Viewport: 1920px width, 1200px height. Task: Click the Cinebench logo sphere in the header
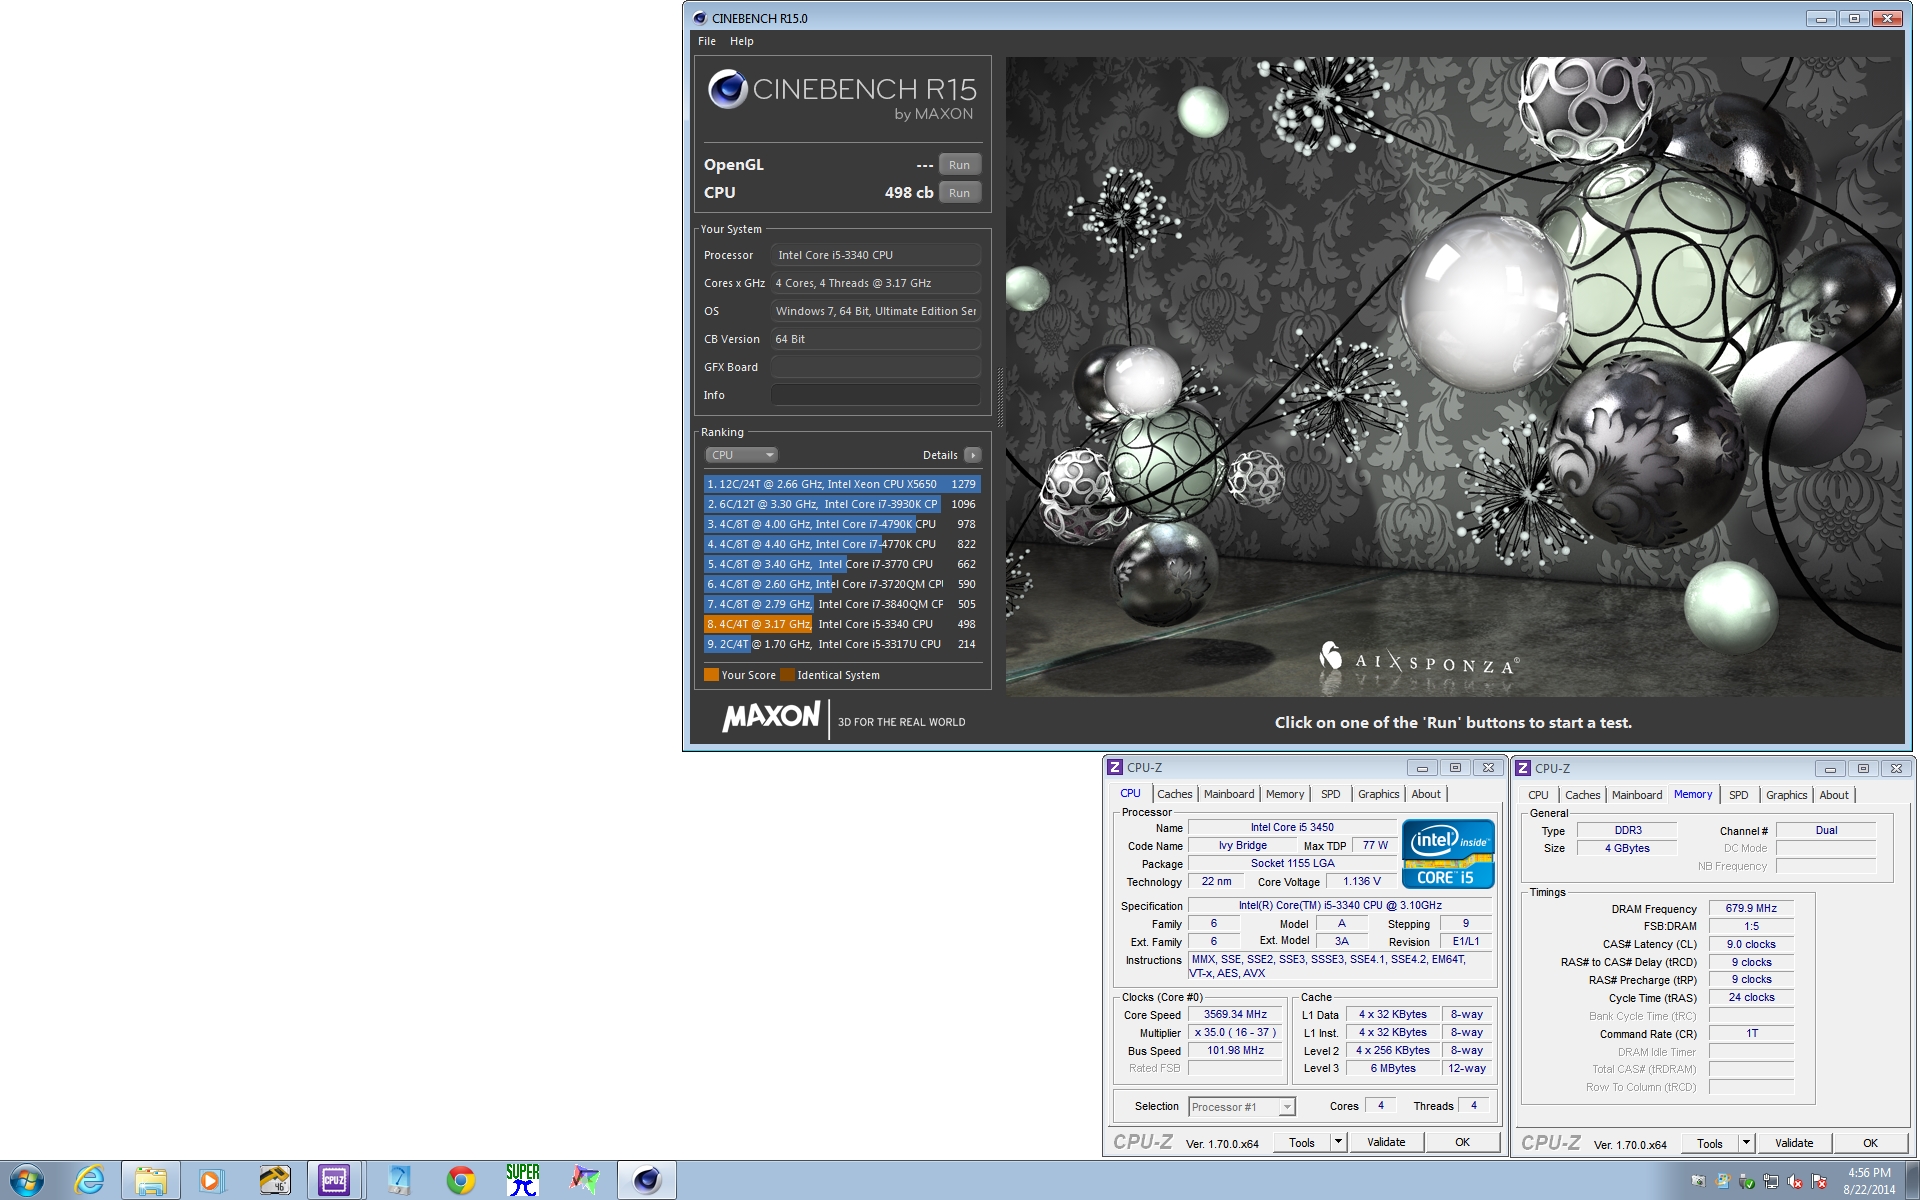tap(727, 90)
